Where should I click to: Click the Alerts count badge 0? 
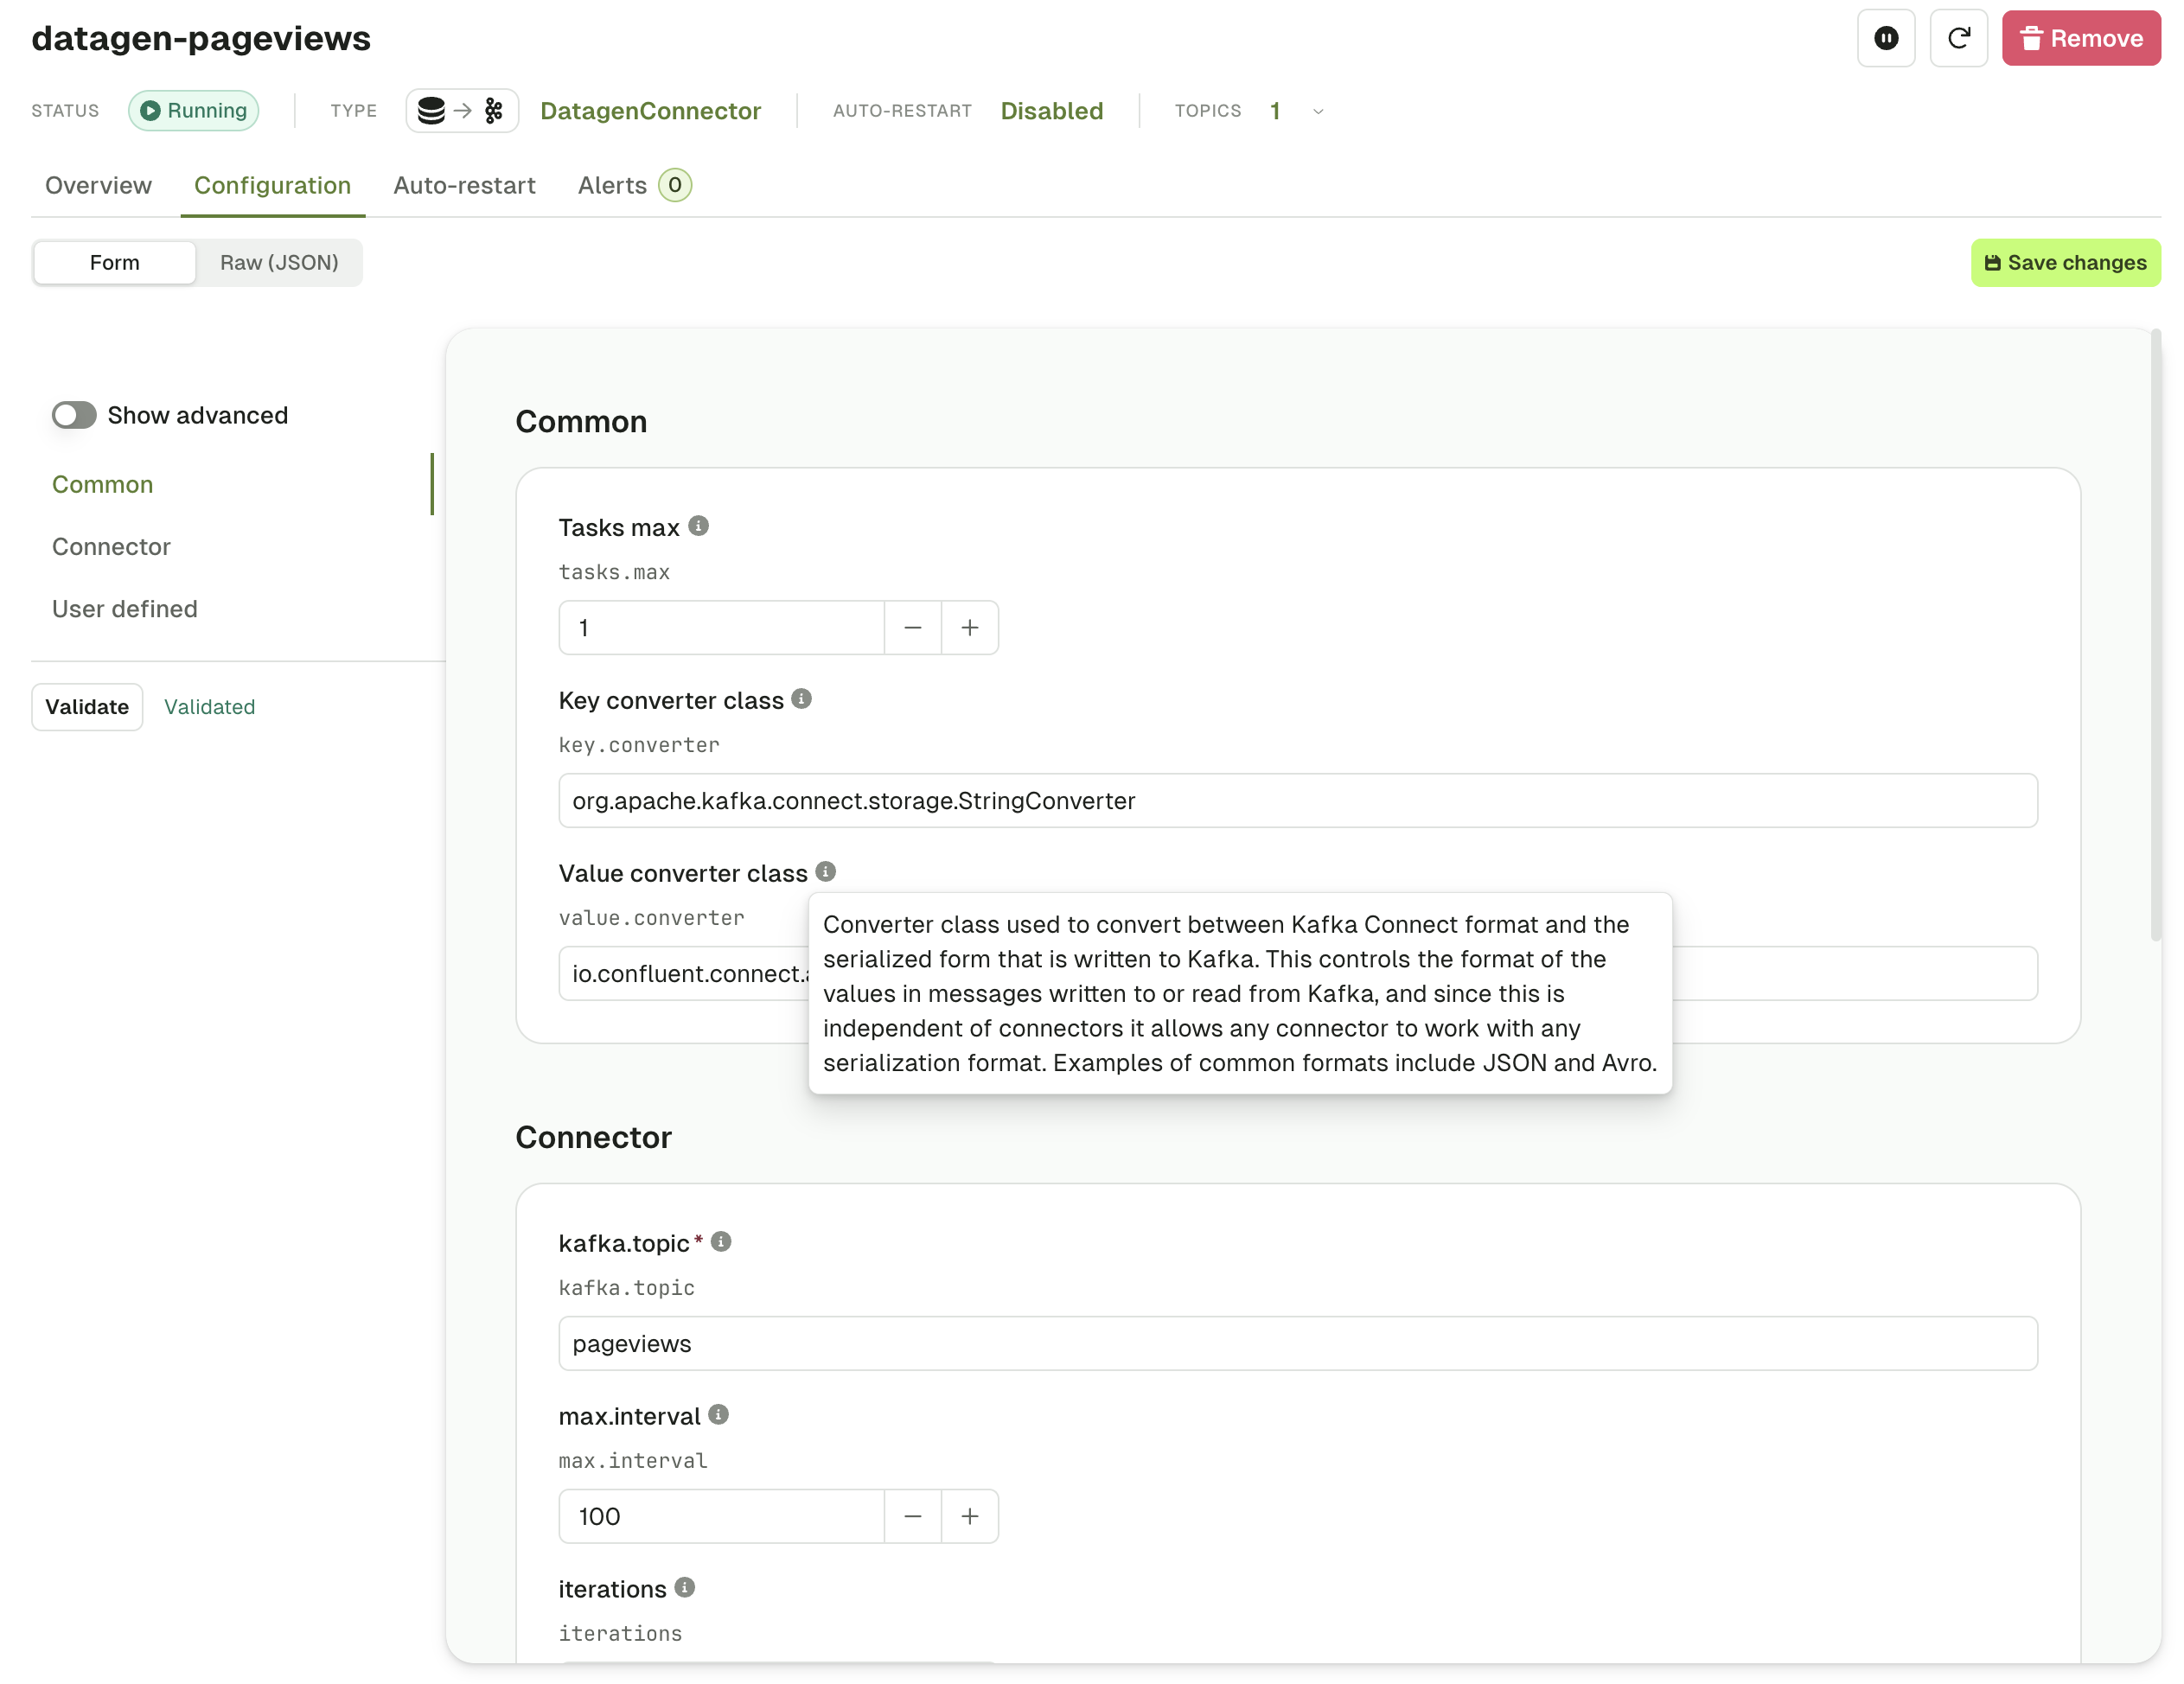(675, 185)
